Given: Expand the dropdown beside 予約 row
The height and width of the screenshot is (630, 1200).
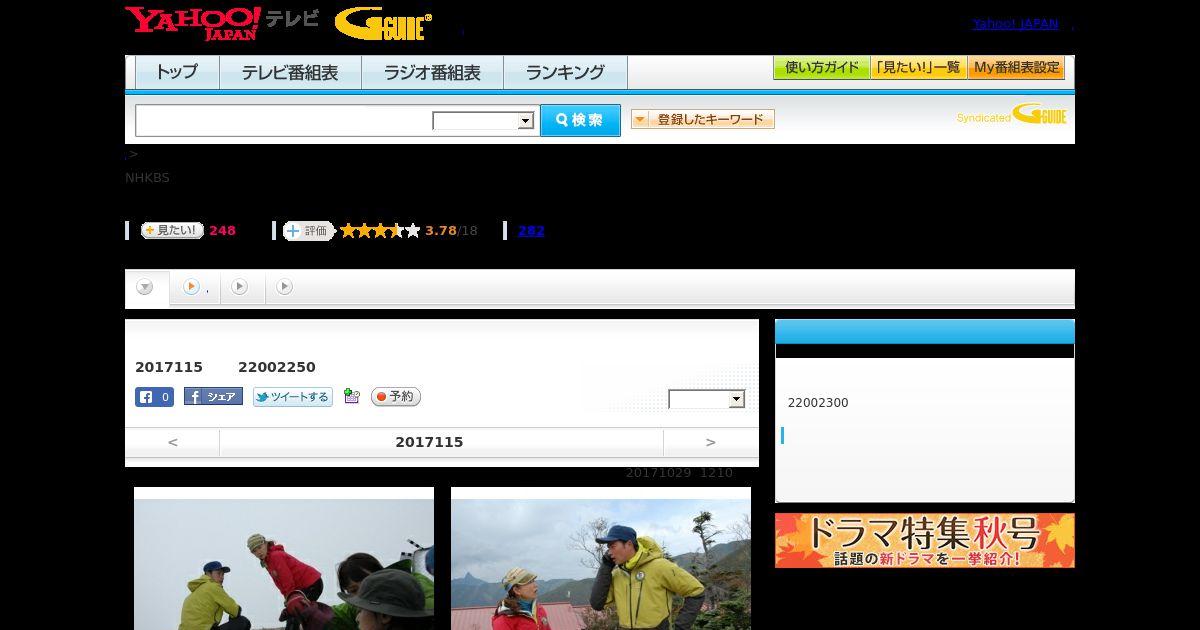Looking at the screenshot, I should click(x=707, y=399).
